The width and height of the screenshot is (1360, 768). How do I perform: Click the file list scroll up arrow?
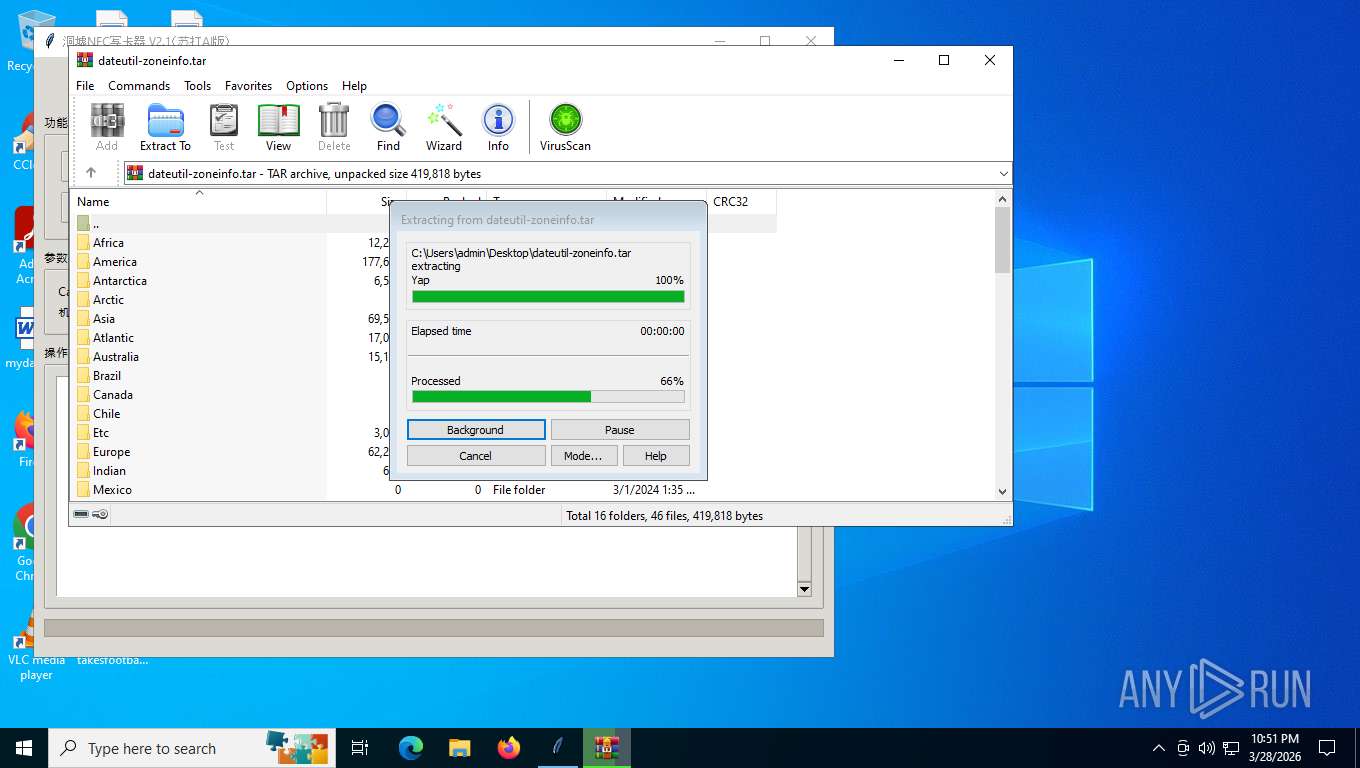(1002, 199)
